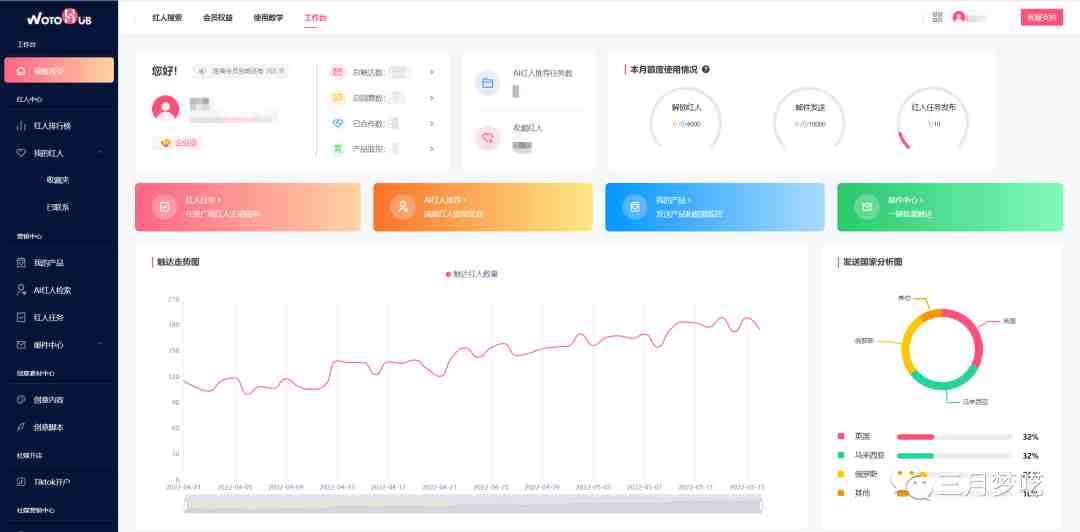Click the pink heart icon for 收藏红人
1080x532 pixels.
point(488,138)
